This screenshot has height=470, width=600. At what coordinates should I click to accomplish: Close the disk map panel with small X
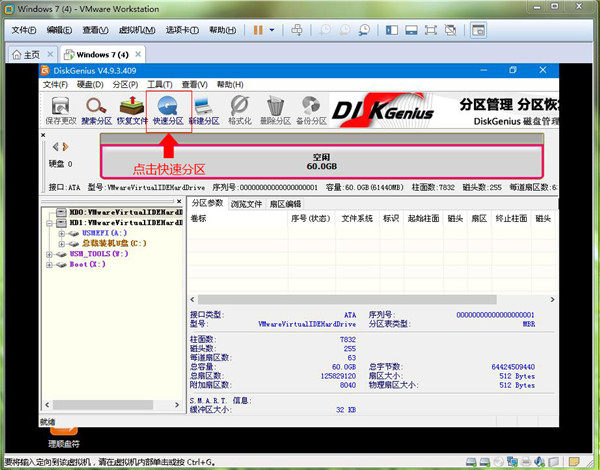43,135
